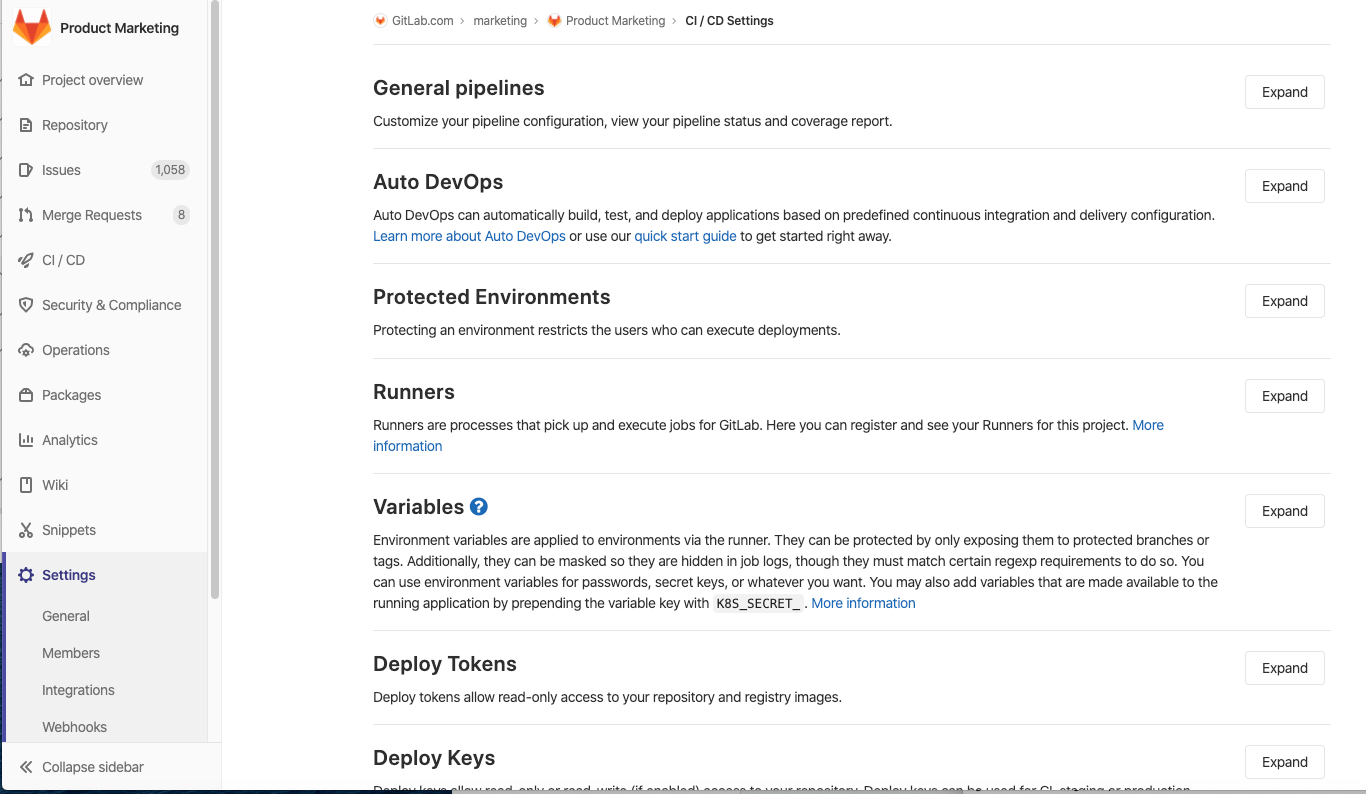
Task: Click the Issues sidebar icon
Action: 23,170
